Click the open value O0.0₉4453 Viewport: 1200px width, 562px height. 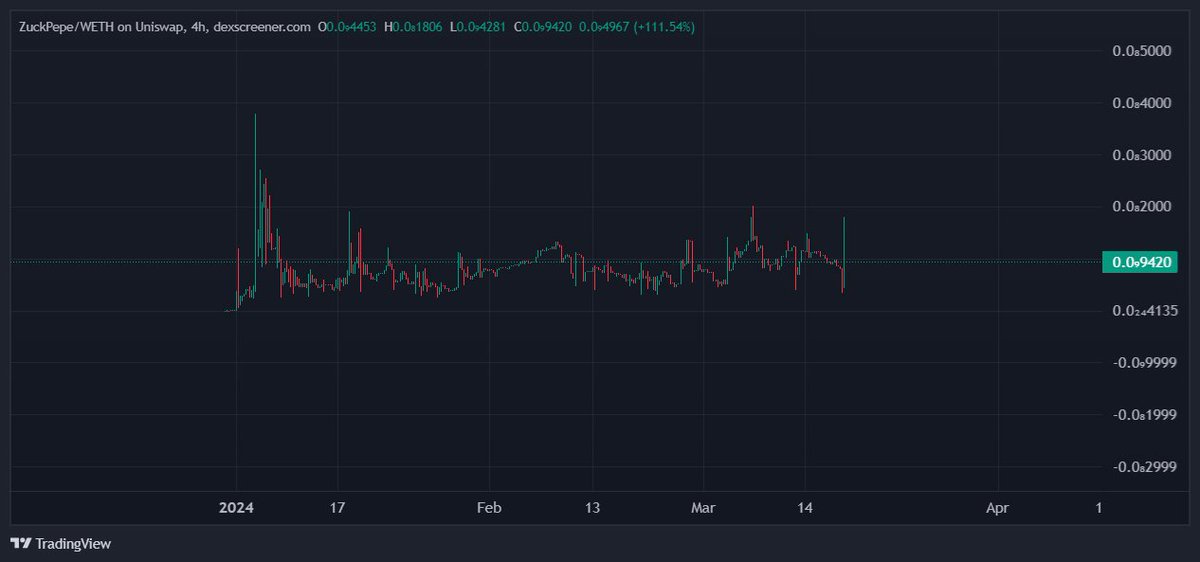[347, 27]
